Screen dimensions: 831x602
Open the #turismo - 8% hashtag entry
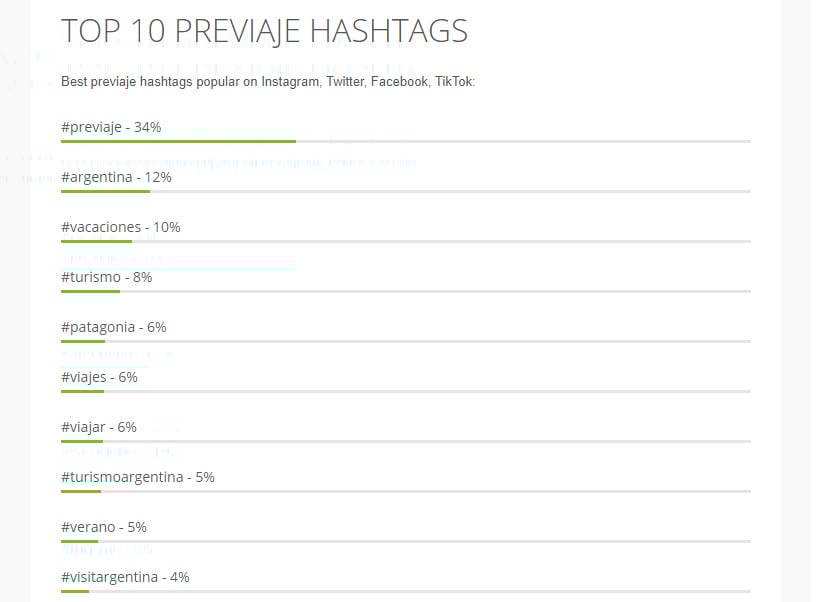click(x=107, y=277)
